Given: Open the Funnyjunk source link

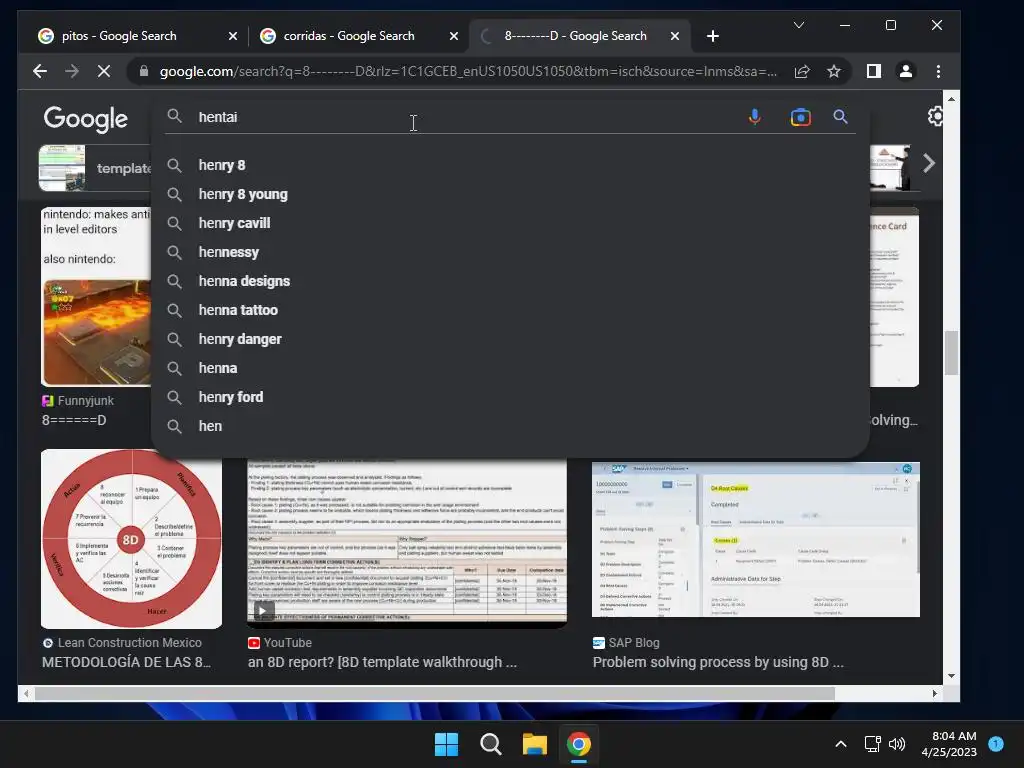Looking at the screenshot, I should pos(78,400).
